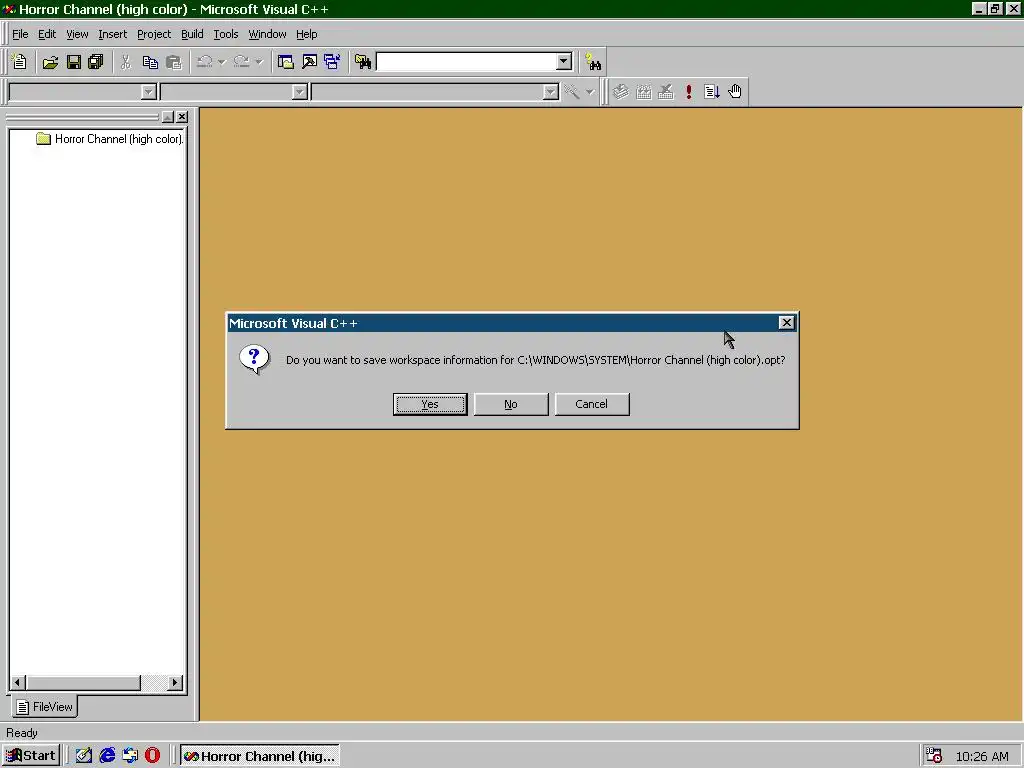
Task: Click the Search help binoculars icon
Action: coord(593,62)
